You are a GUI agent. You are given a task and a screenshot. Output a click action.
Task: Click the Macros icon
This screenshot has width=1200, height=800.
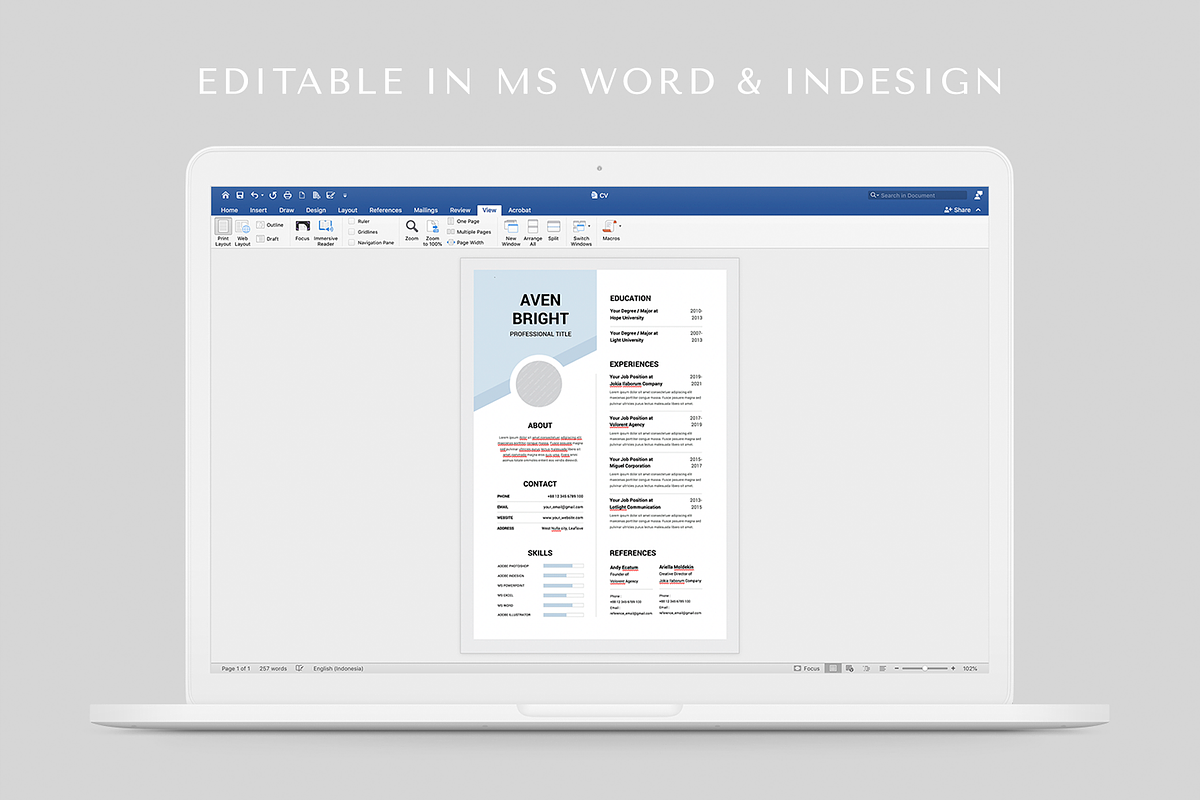tap(610, 227)
